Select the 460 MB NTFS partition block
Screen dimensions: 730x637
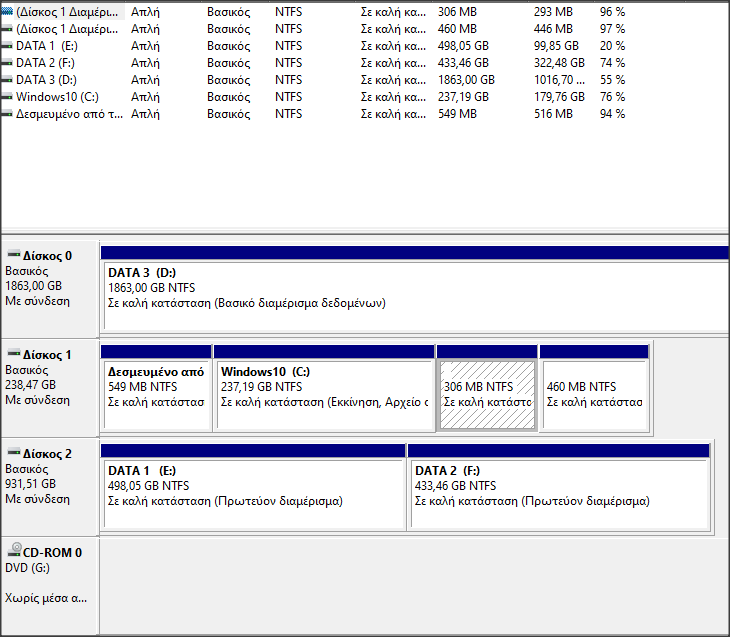(x=593, y=395)
